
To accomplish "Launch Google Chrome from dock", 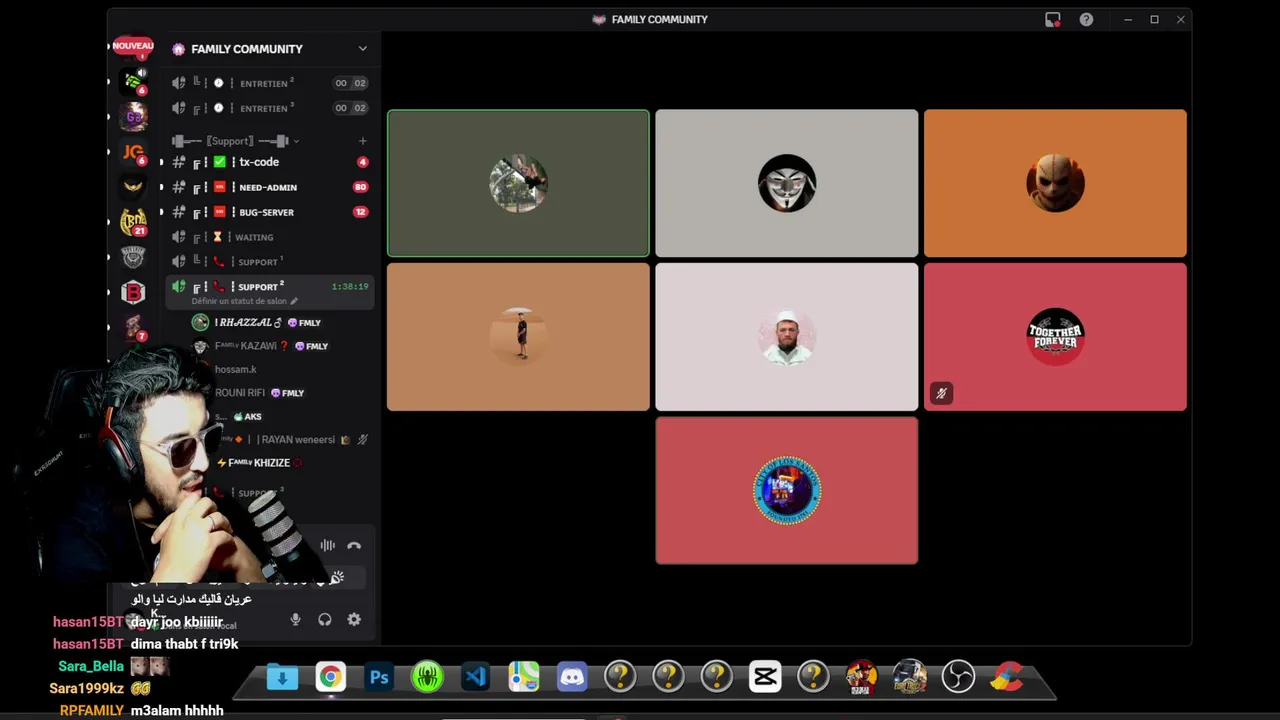I will click(x=330, y=678).
